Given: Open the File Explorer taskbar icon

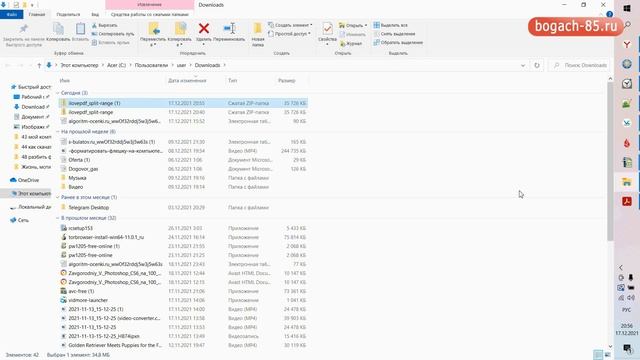Looking at the screenshot, I should point(627,182).
